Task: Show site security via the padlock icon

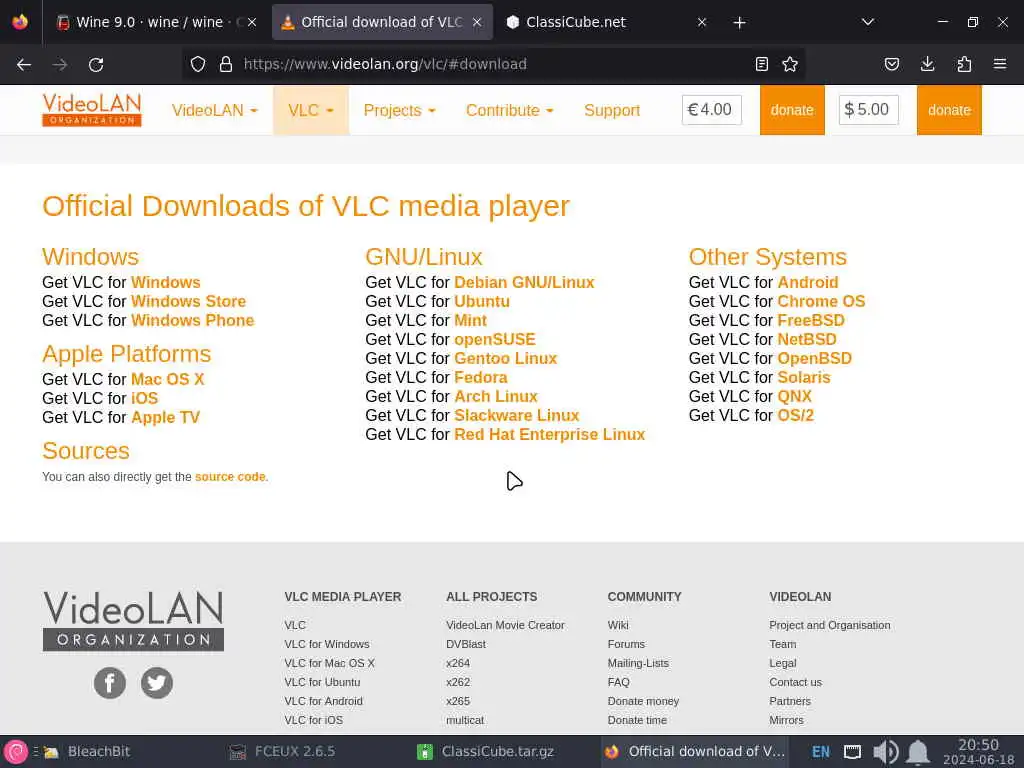Action: coord(226,64)
